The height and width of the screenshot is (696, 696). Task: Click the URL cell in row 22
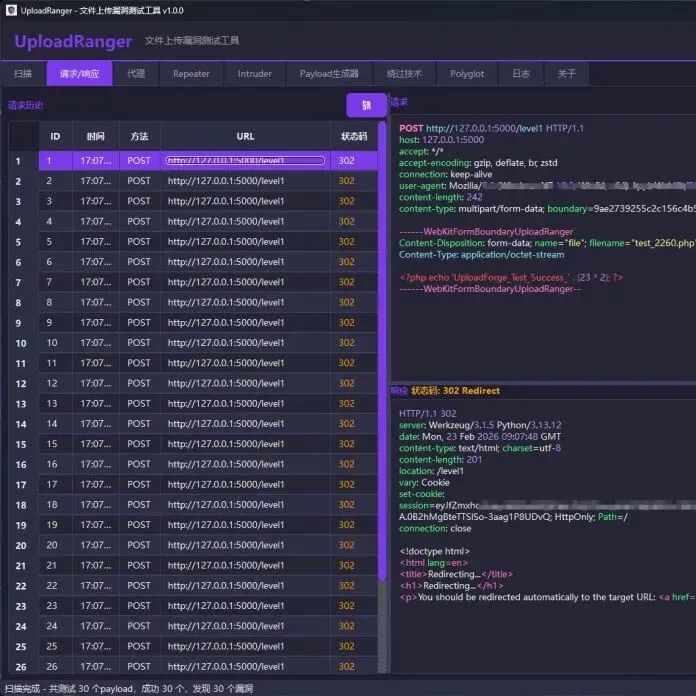(245, 586)
